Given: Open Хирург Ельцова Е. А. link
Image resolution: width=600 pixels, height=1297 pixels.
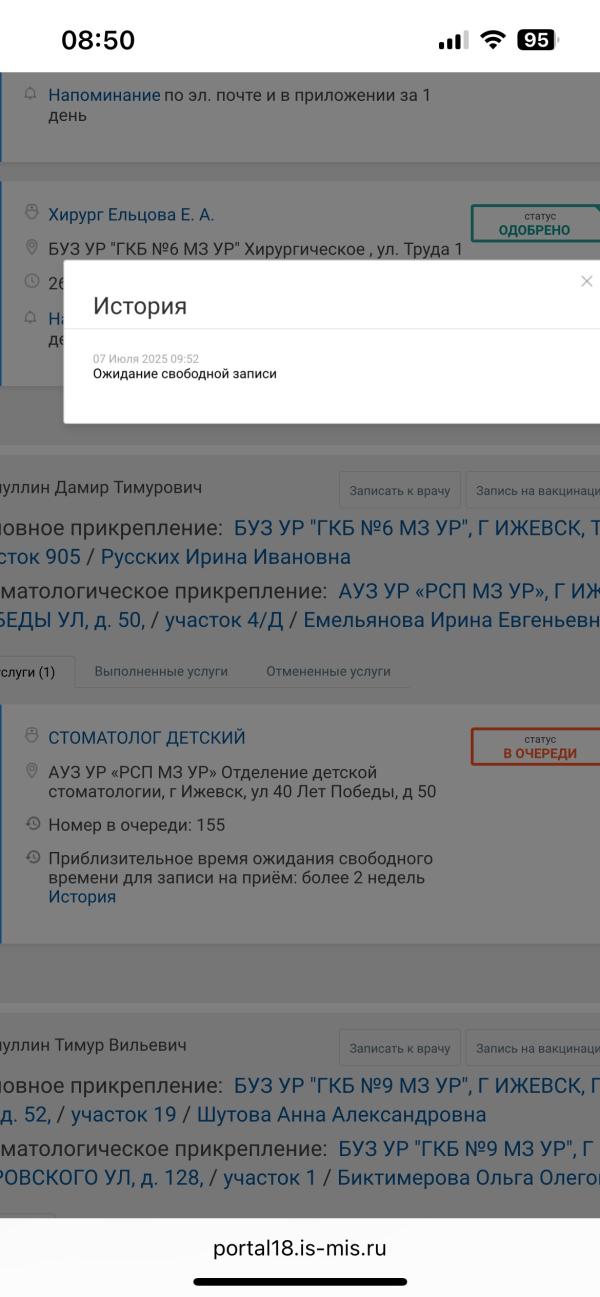Looking at the screenshot, I should (x=131, y=215).
